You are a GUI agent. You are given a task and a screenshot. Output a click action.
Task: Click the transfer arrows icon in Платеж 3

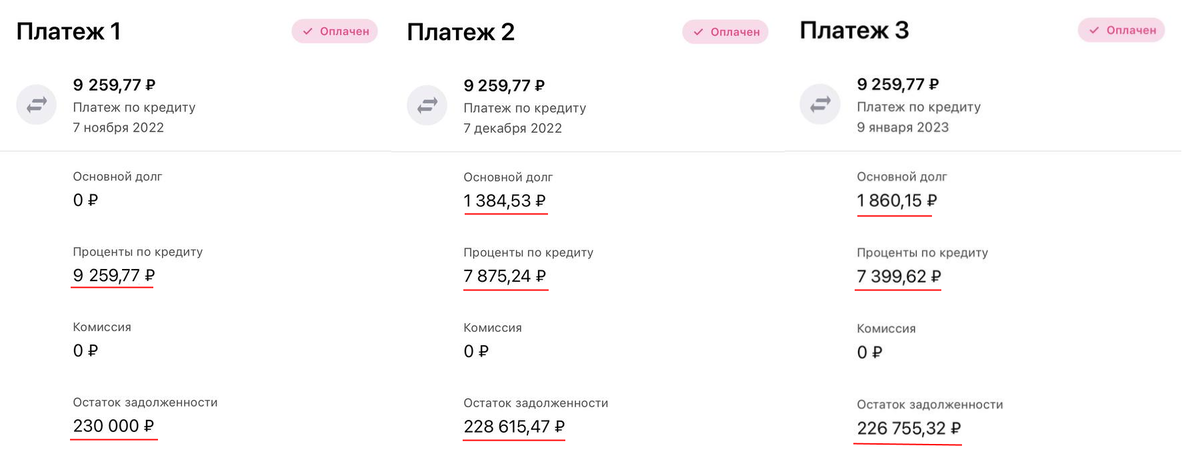coord(821,103)
